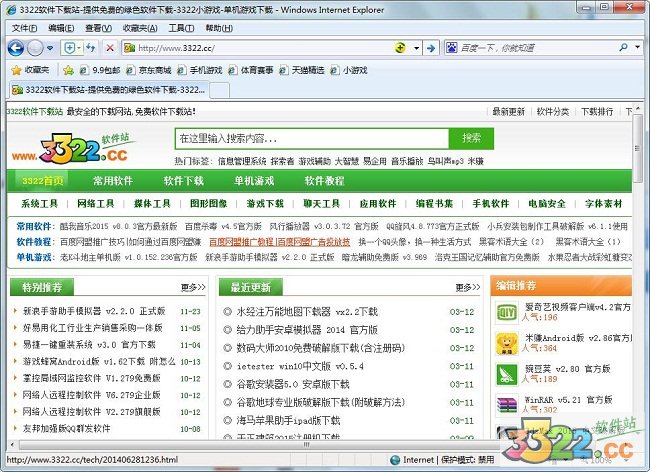Click the Baidu paw search provider icon

[451, 48]
